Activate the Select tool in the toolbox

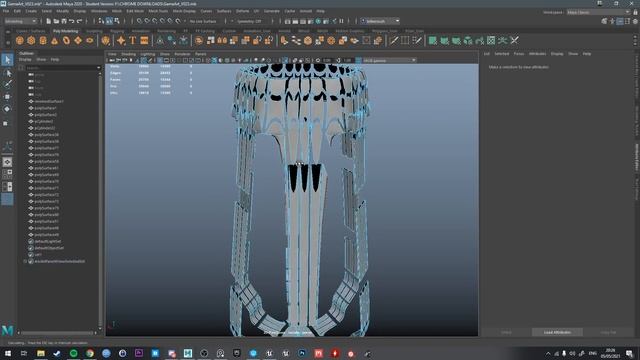[x=7, y=60]
